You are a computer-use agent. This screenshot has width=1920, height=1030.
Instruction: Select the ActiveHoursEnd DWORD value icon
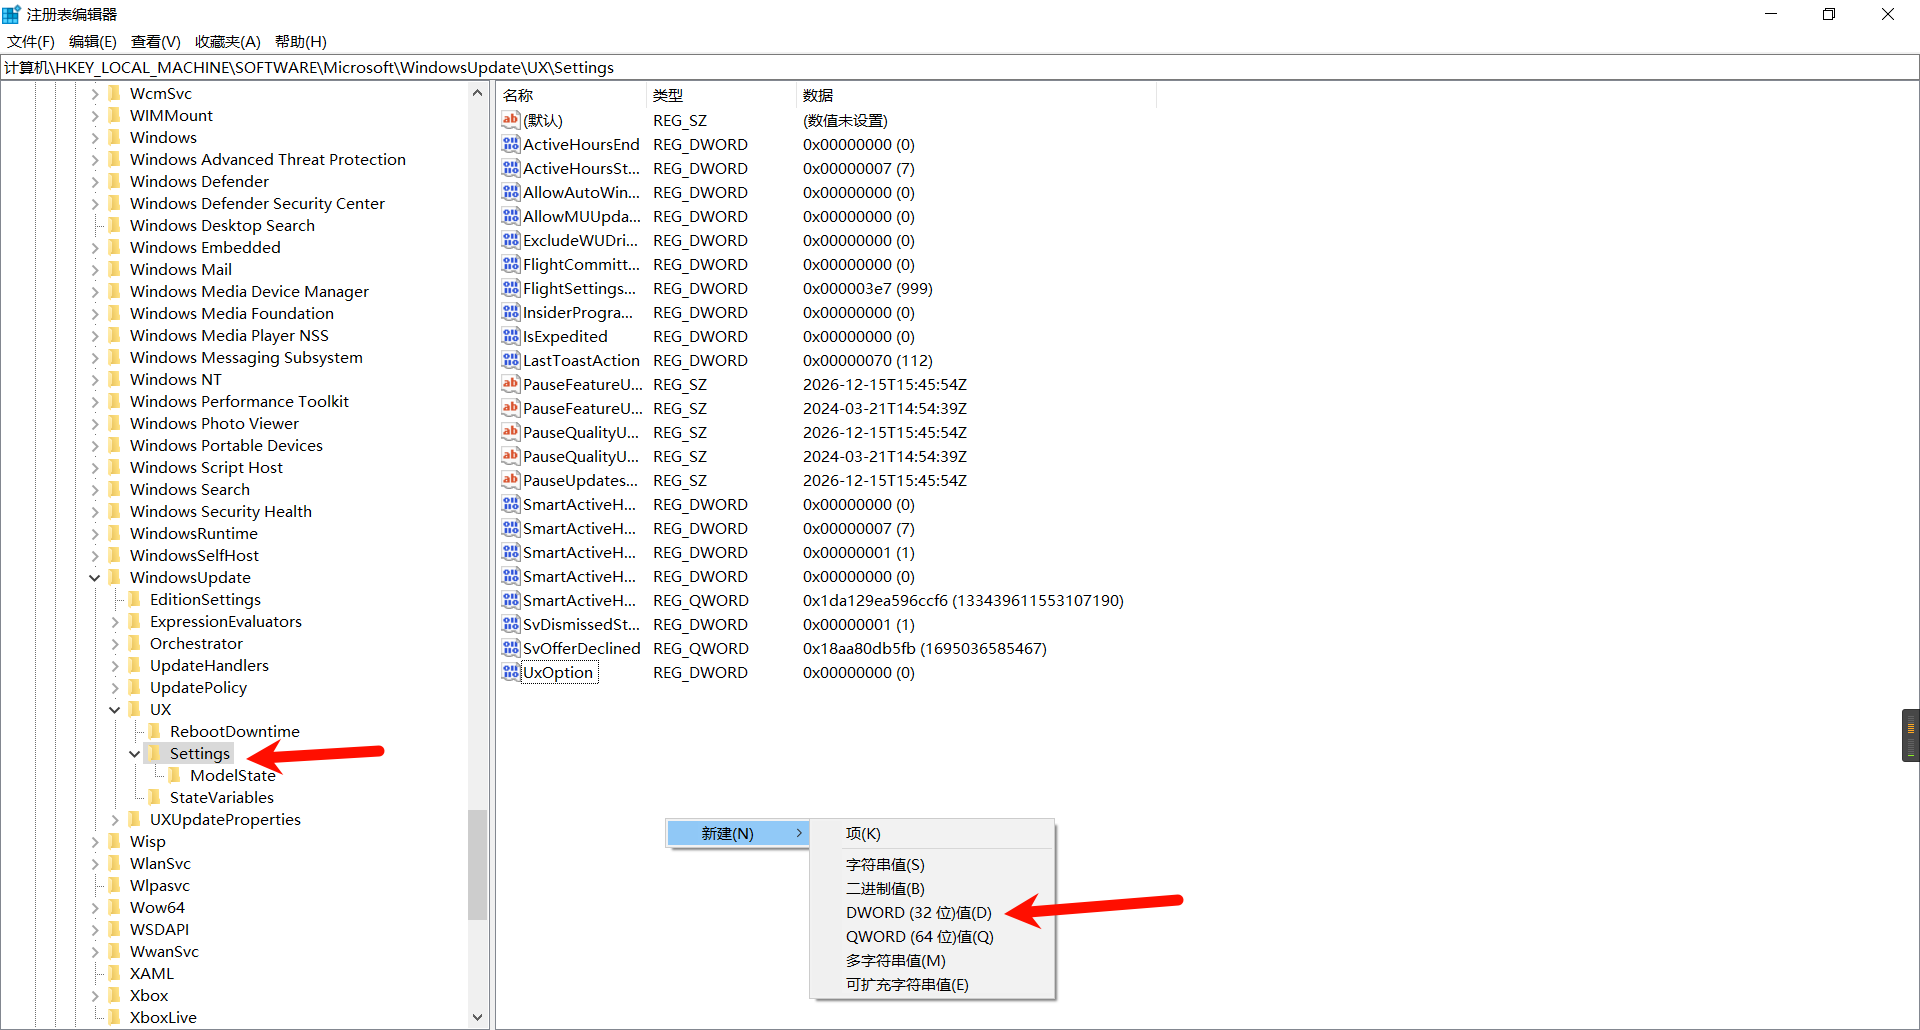511,144
